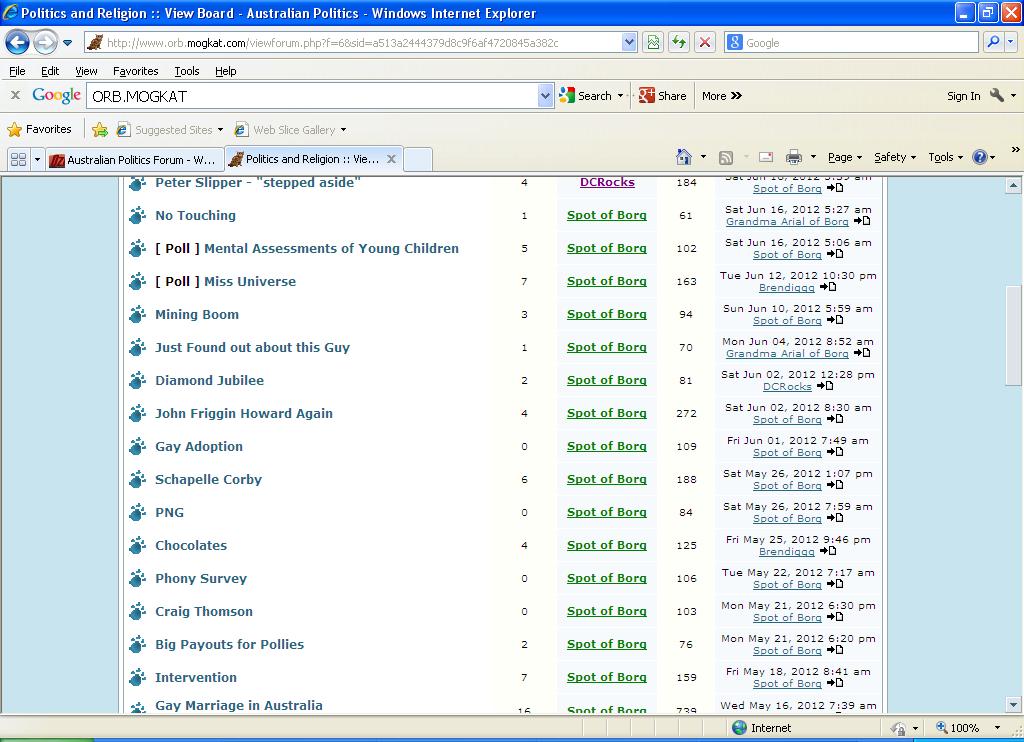Click the Refresh page icon
Image resolution: width=1024 pixels, height=742 pixels.
click(679, 42)
